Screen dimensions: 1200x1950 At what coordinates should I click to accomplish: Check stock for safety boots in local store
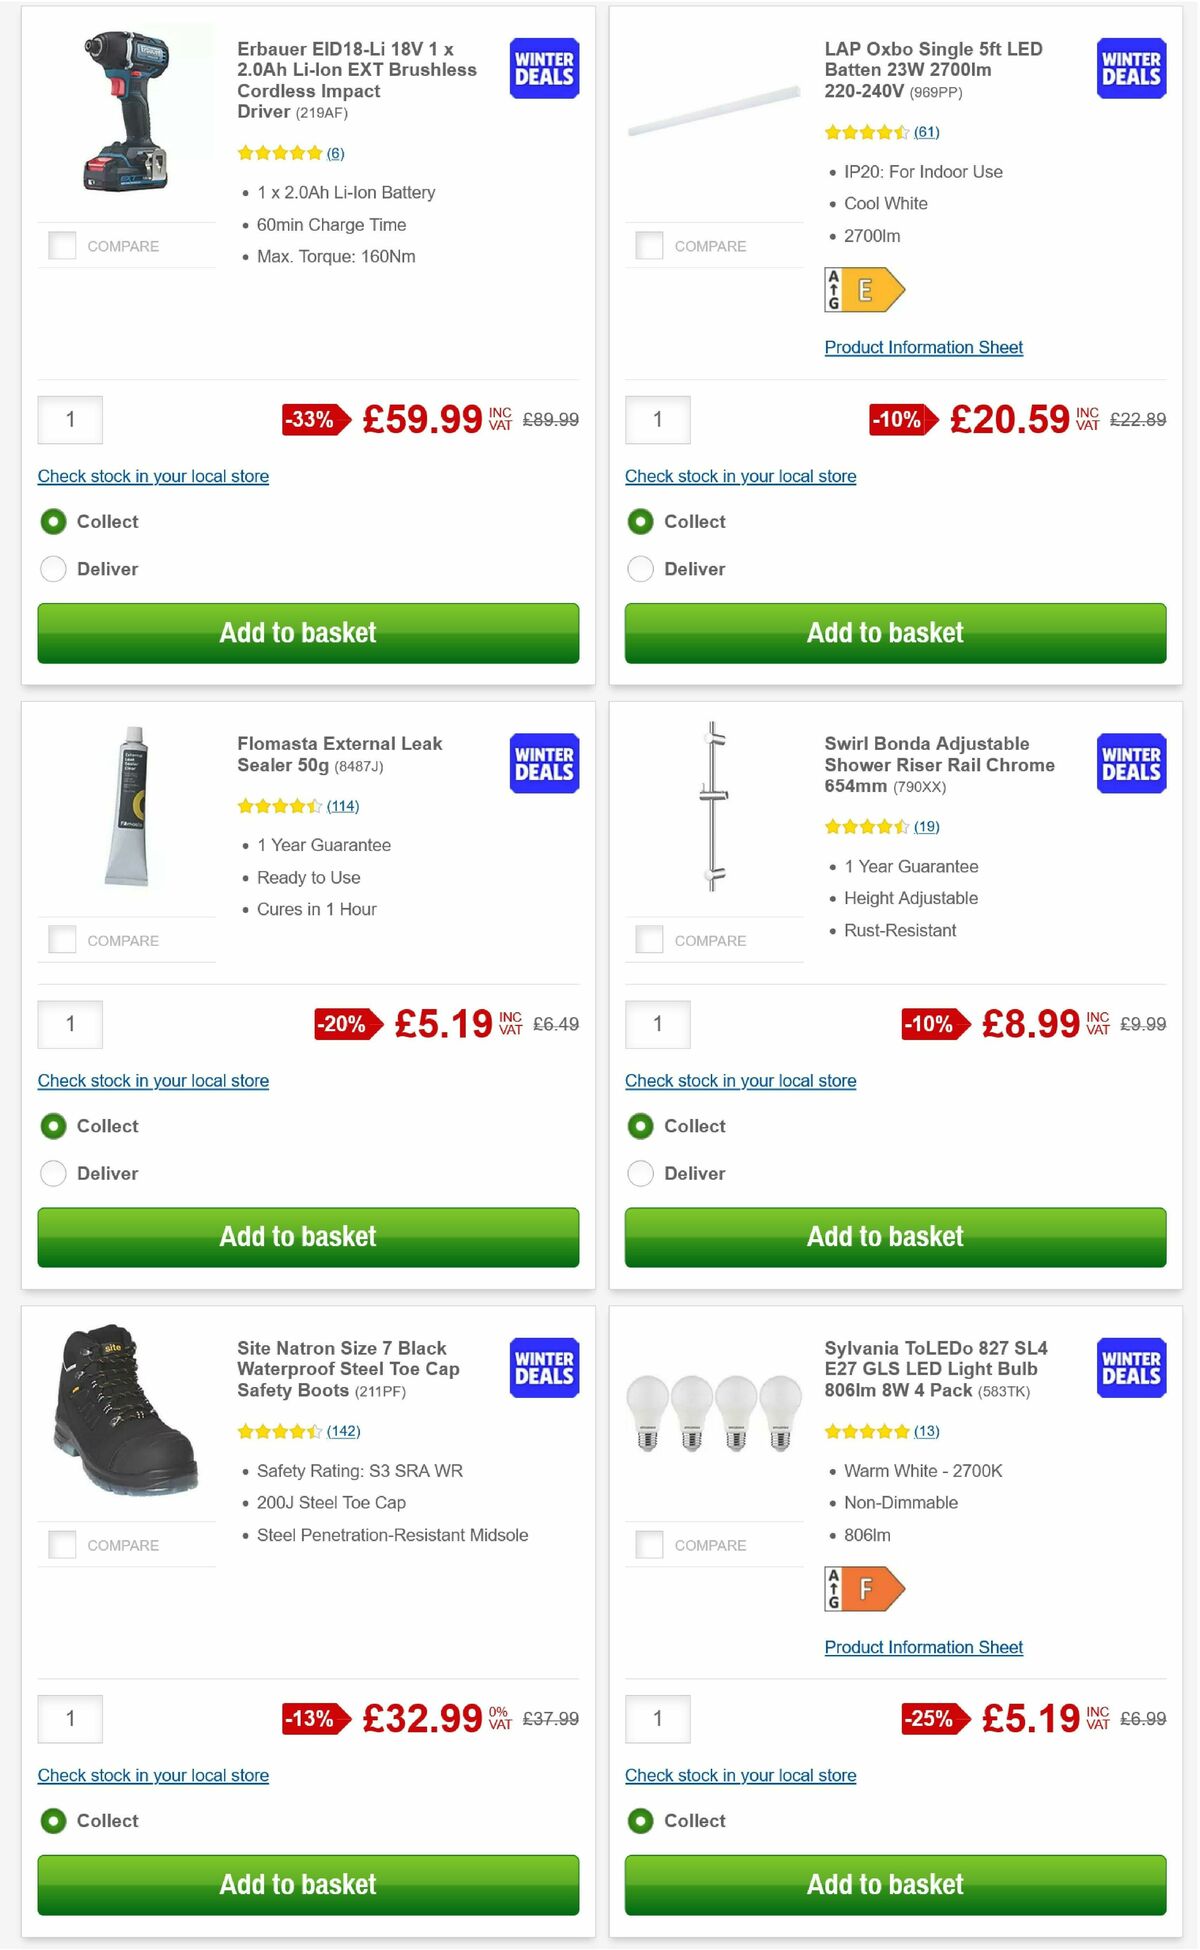[x=152, y=1775]
